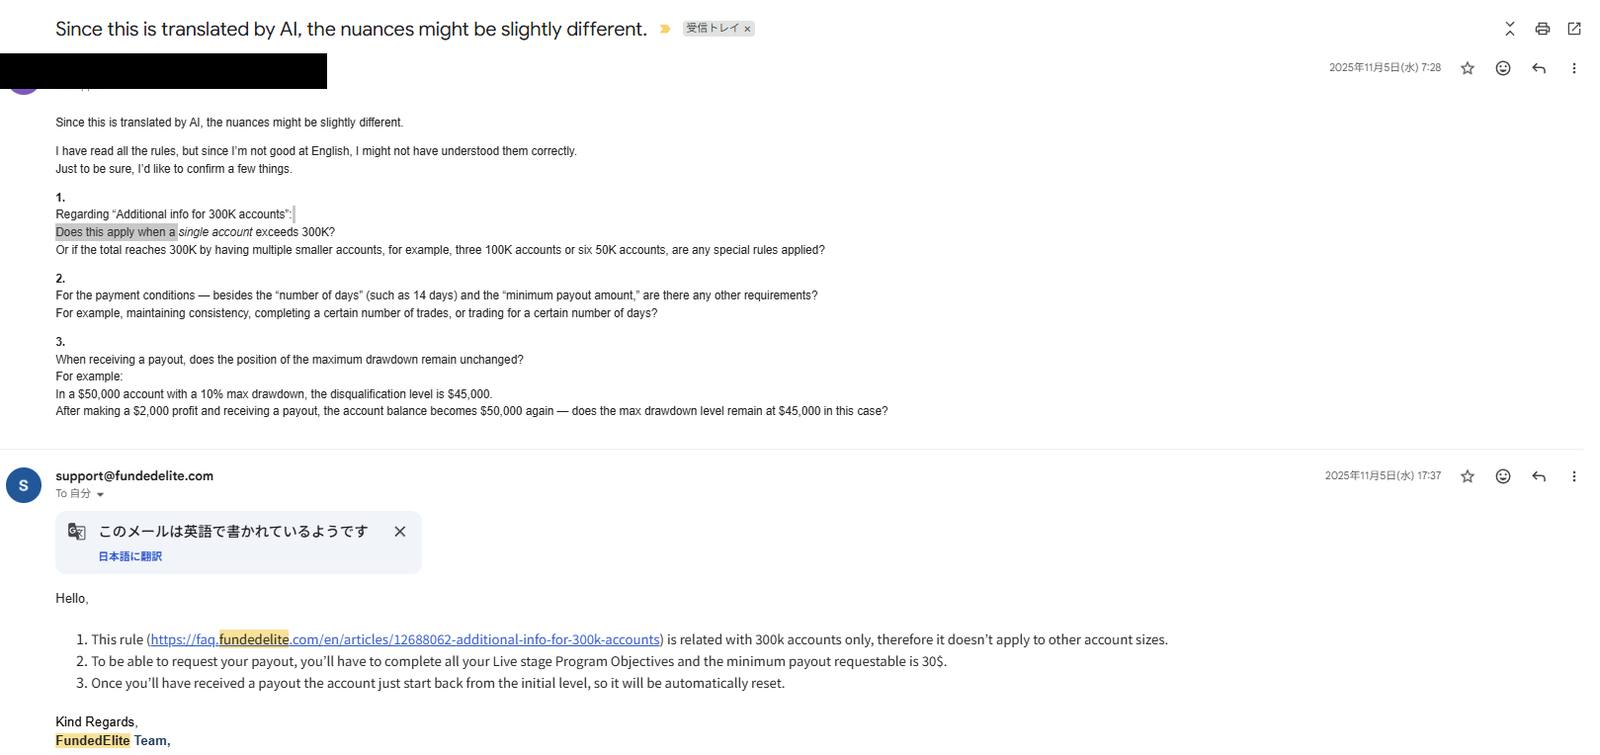Reply to the first message from 7:28
Image resolution: width=1600 pixels, height=755 pixels.
(x=1539, y=68)
